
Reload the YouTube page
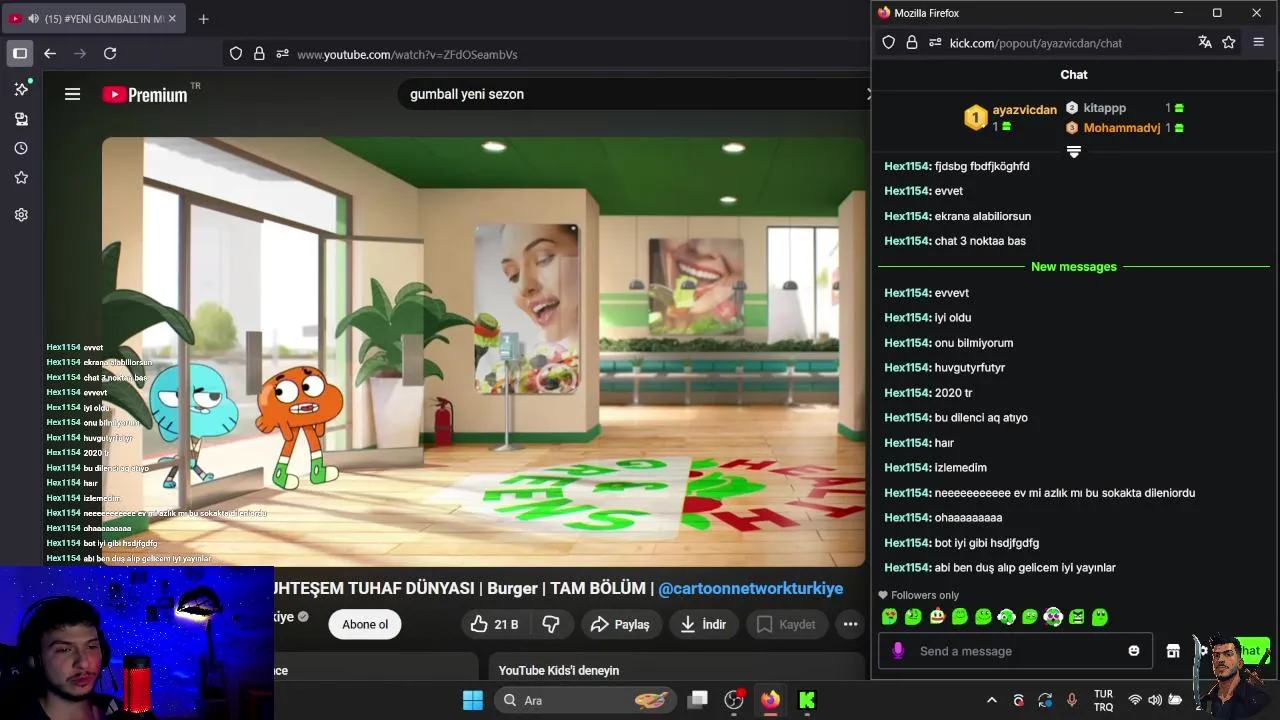pyautogui.click(x=110, y=53)
